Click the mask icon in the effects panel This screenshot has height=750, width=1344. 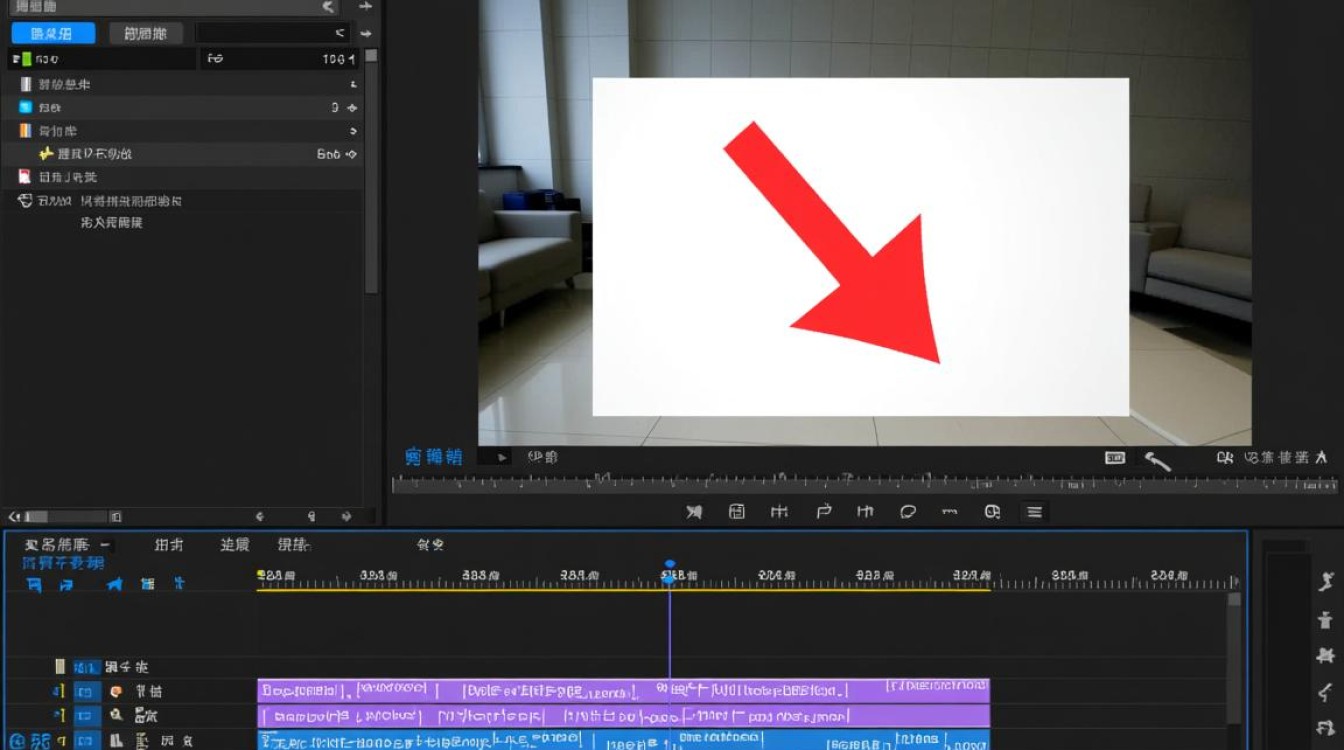tap(25, 201)
